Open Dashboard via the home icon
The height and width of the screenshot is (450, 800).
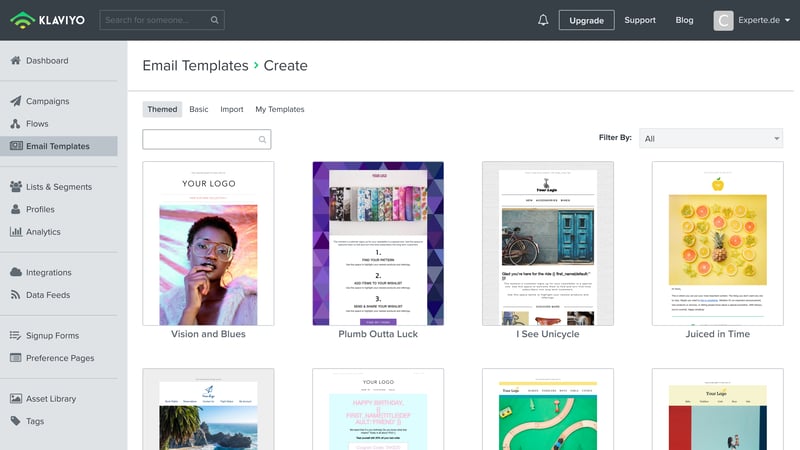(16, 61)
